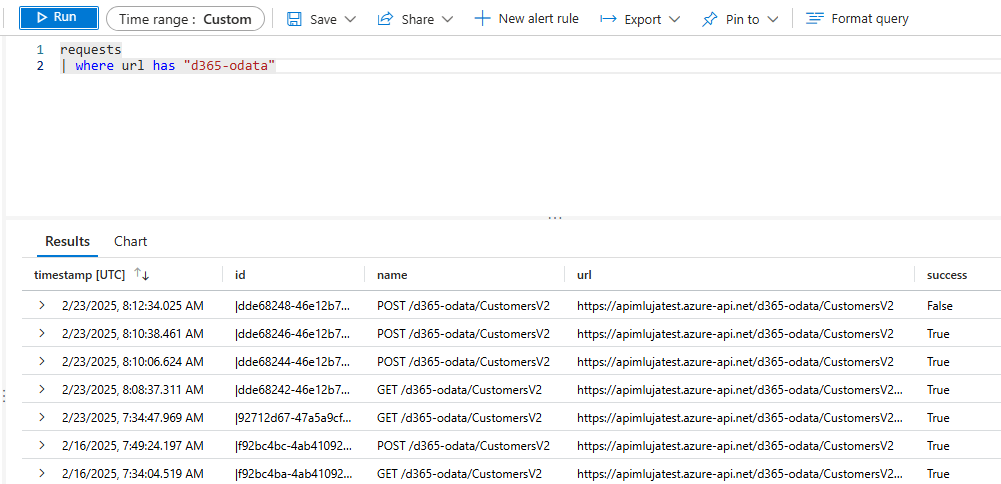Viewport: 1001px width, 484px height.
Task: Click the Share arrow icon
Action: [x=384, y=19]
